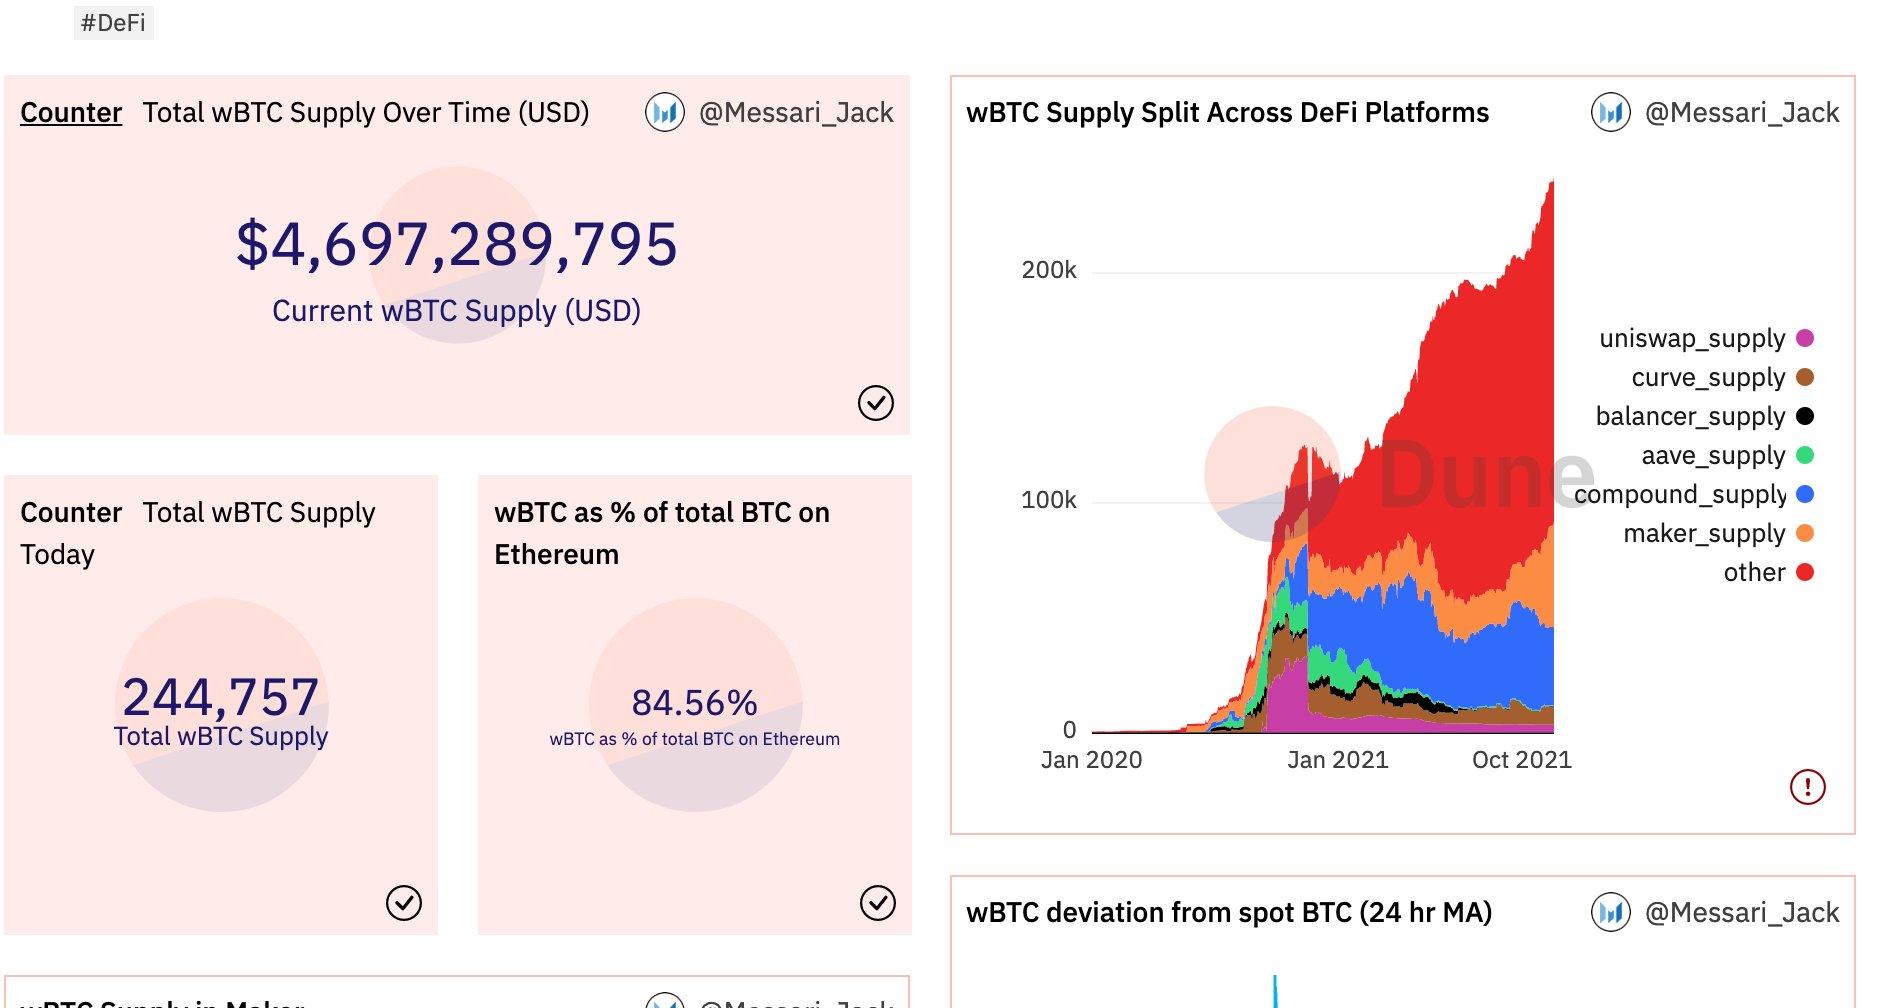The width and height of the screenshot is (1892, 1008).
Task: Click the warning exclamation icon on the supply split chart
Action: [1809, 788]
